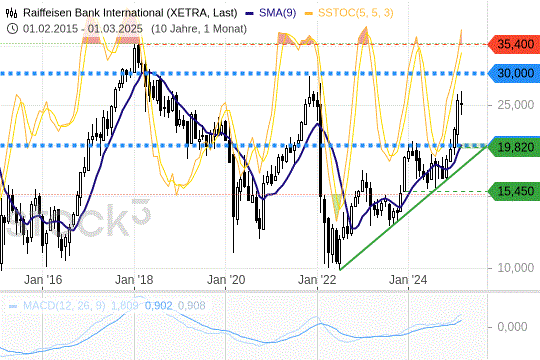Click the candlestick chart type icon
Image resolution: width=540 pixels, height=360 pixels.
[x=11, y=13]
